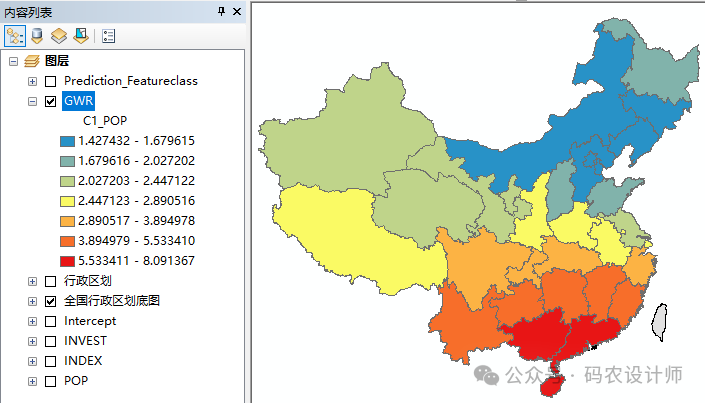Screen dimensions: 705x403
Task: Select the GWR layer name
Action: pos(79,101)
